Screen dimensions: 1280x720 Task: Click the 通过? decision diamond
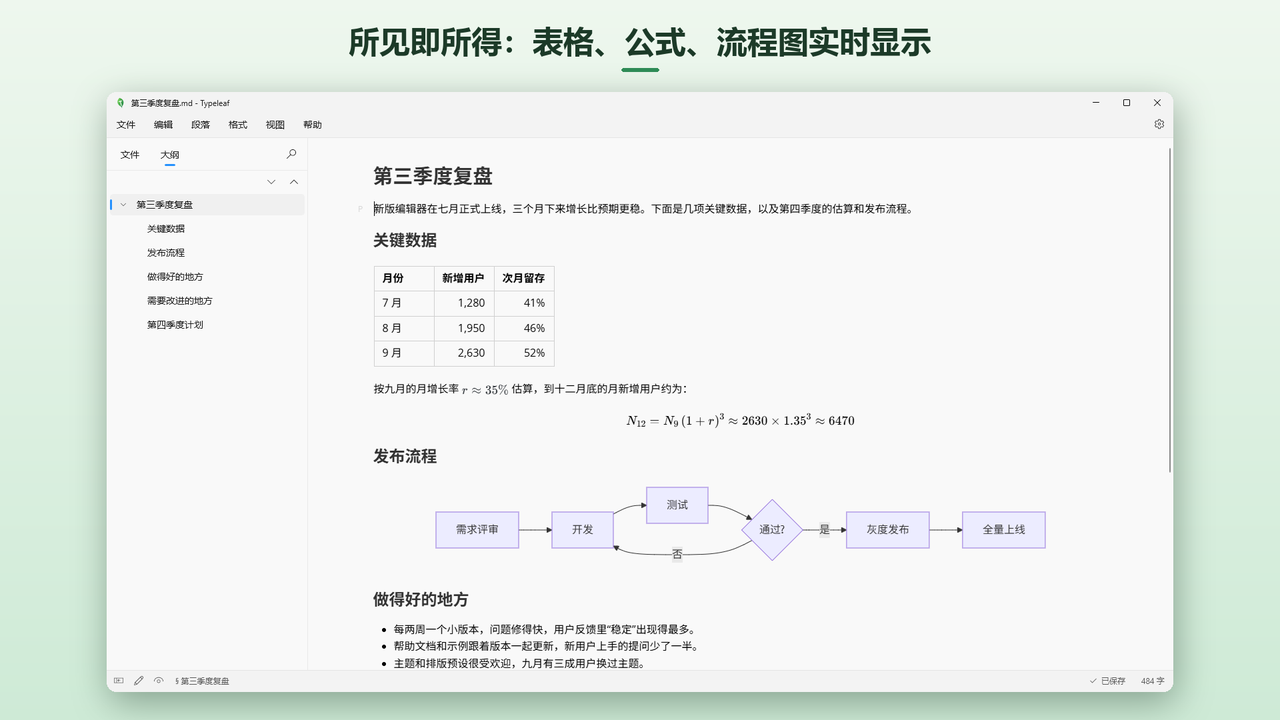click(x=772, y=530)
